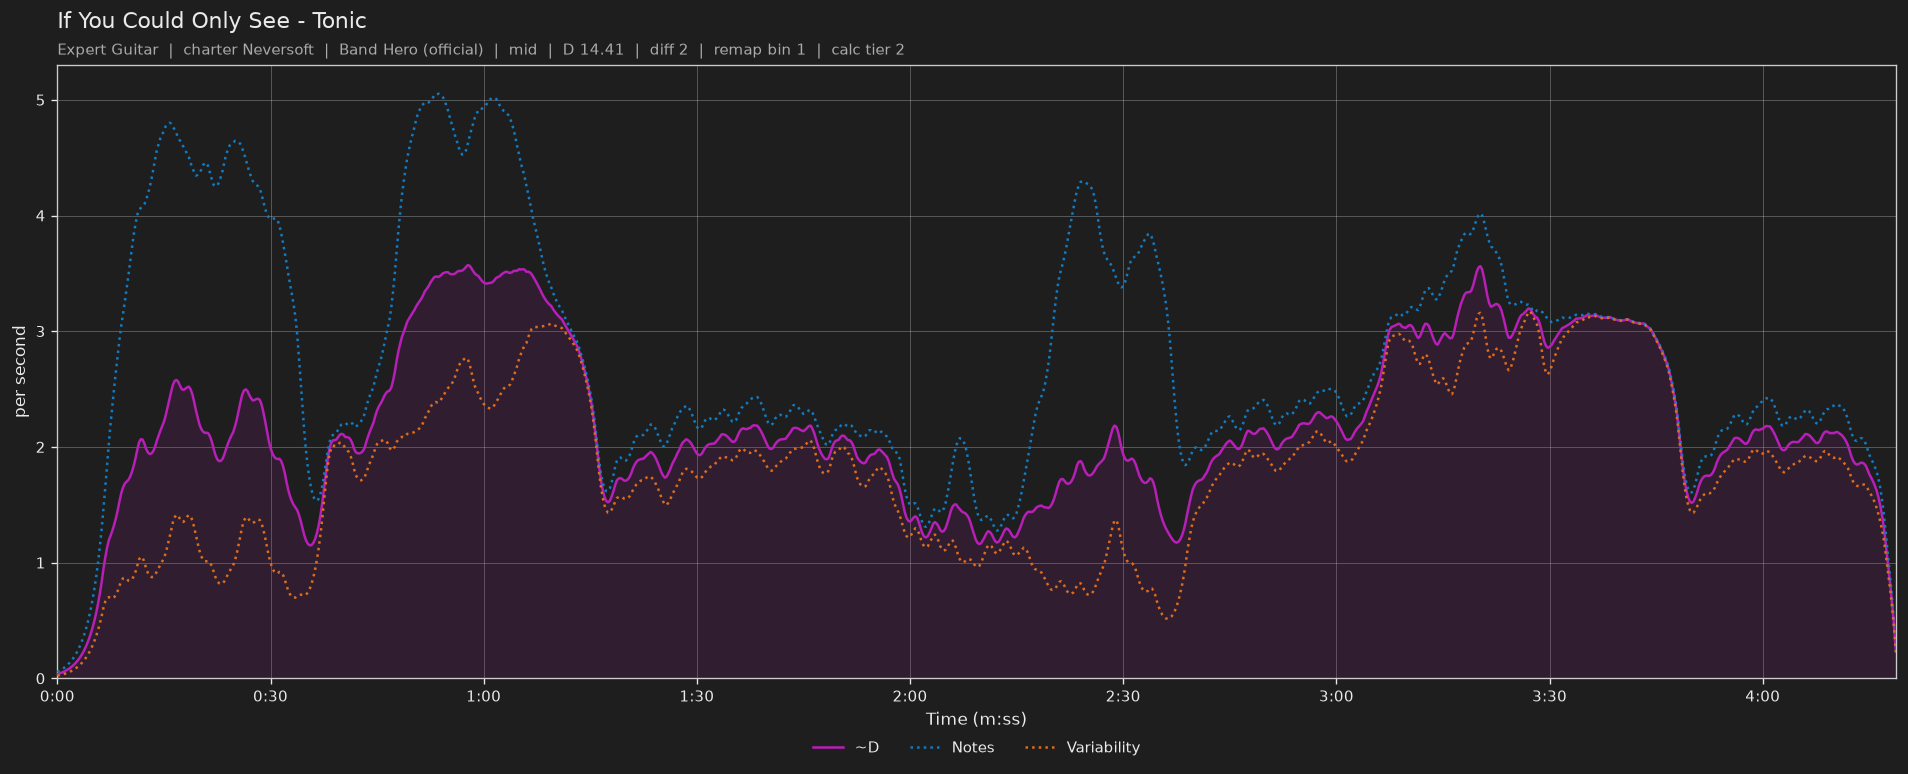Viewport: 1908px width, 774px height.
Task: Click the y-axis tick label '4'
Action: pos(41,217)
